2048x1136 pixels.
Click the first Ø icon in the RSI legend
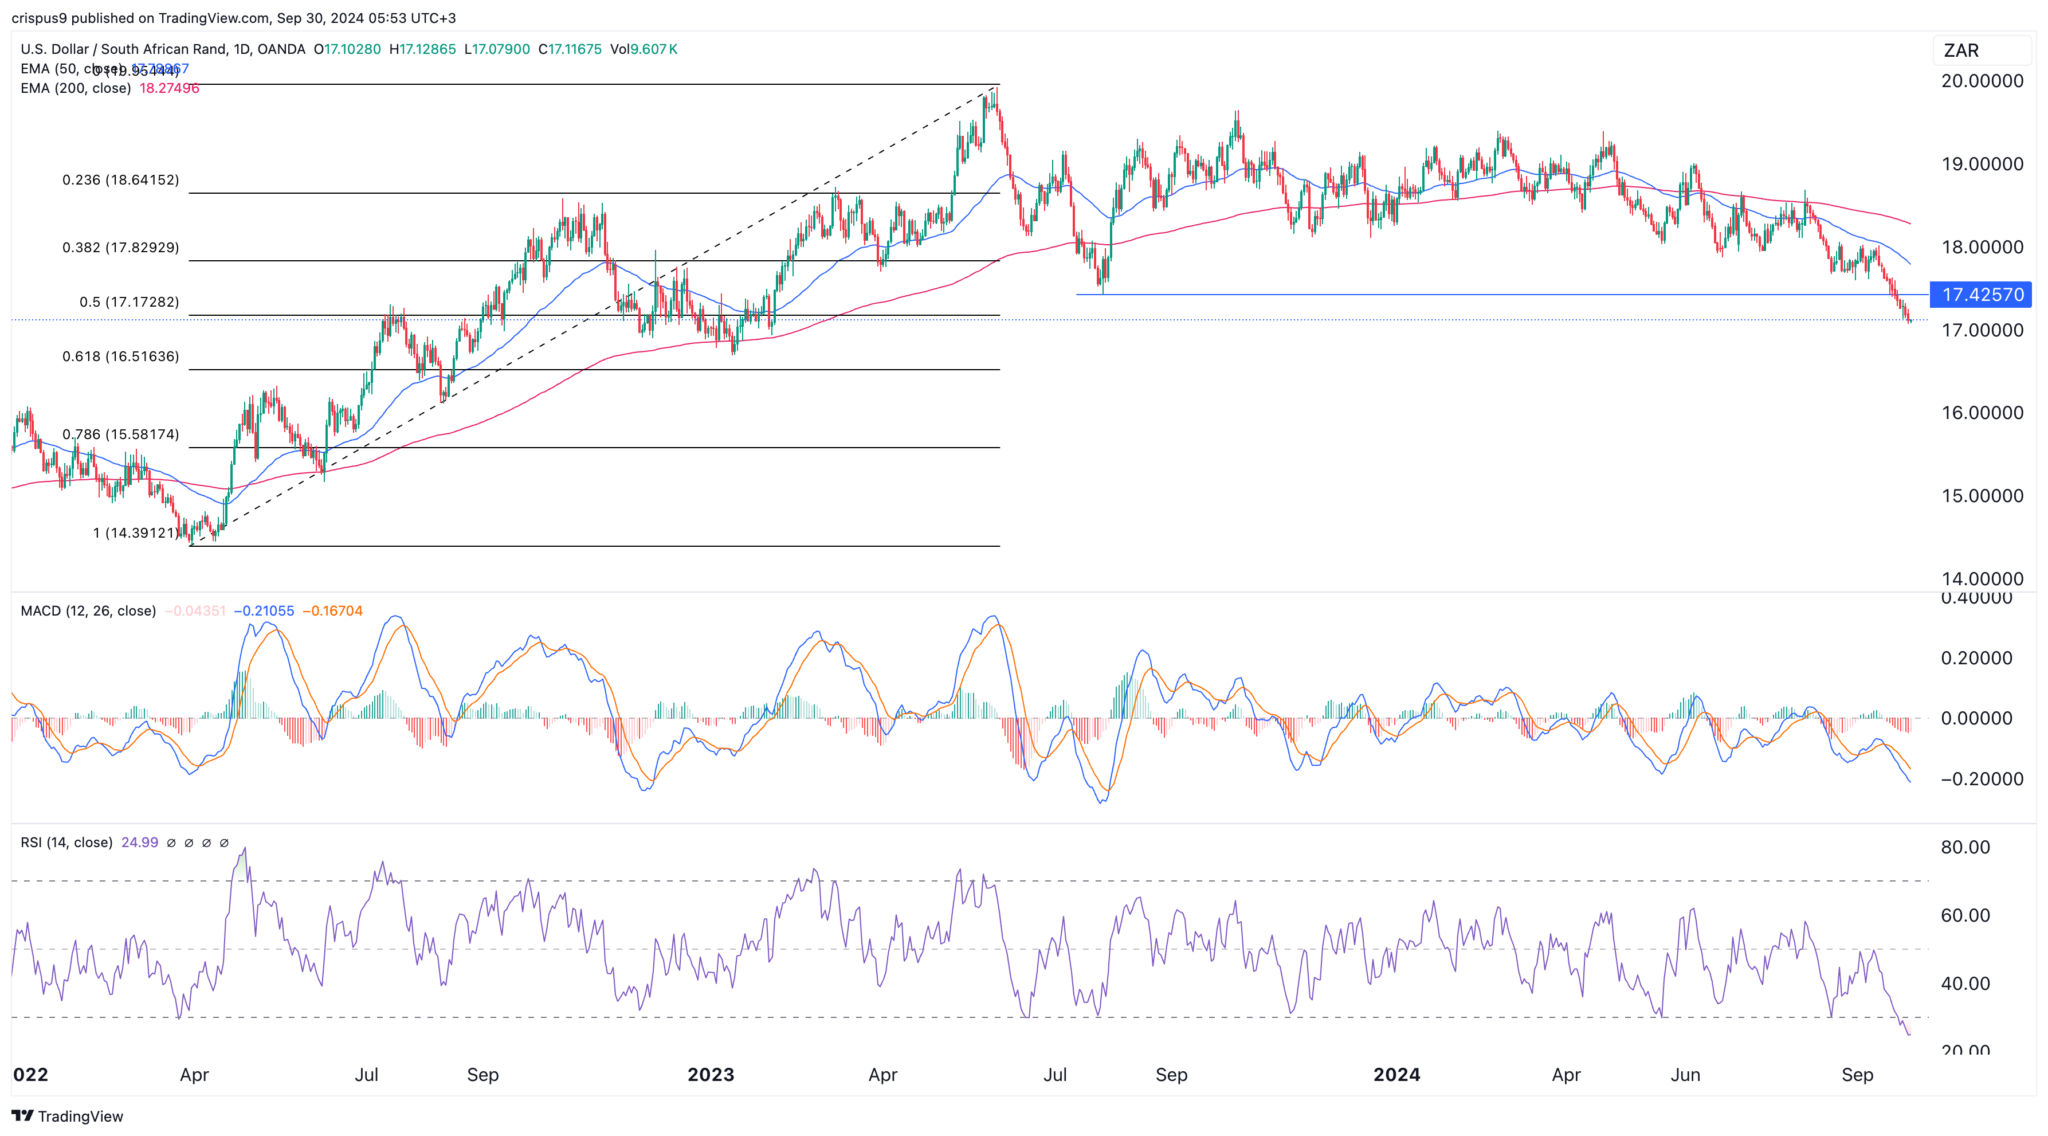point(171,843)
